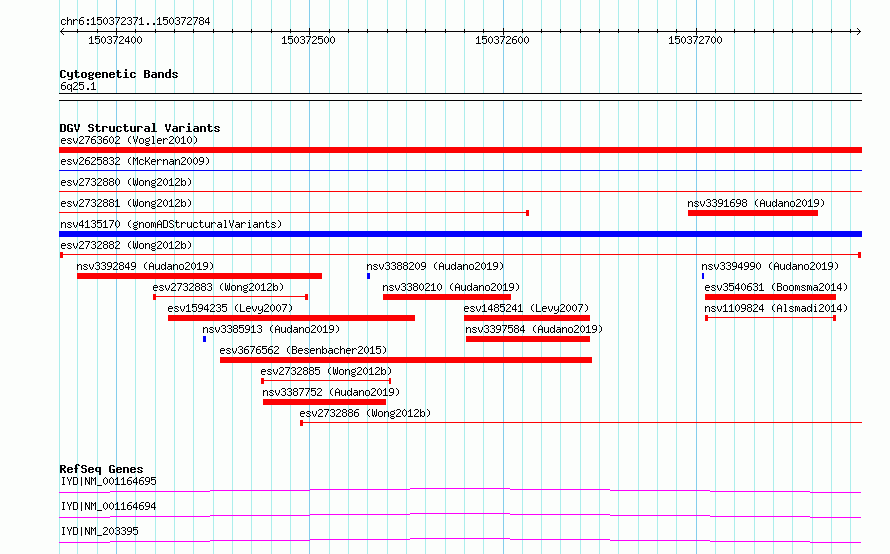
Task: Select the 150372500 ruler position
Action: (308, 40)
